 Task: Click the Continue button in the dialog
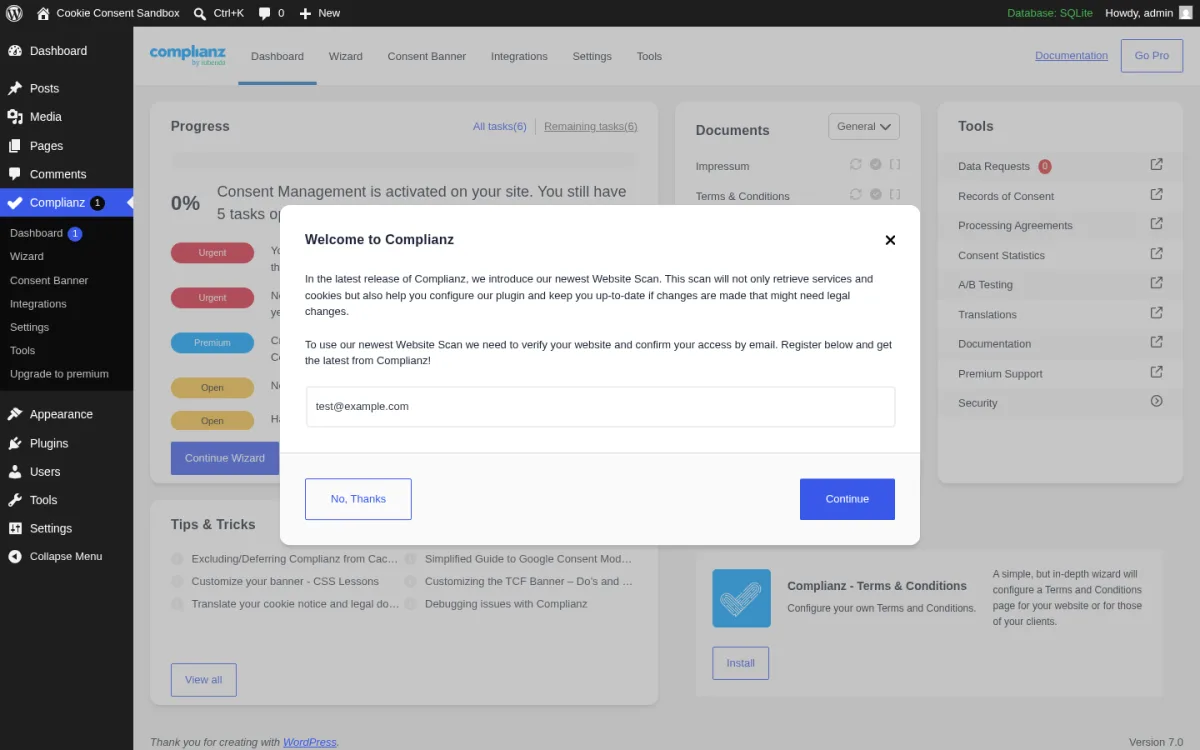847,499
